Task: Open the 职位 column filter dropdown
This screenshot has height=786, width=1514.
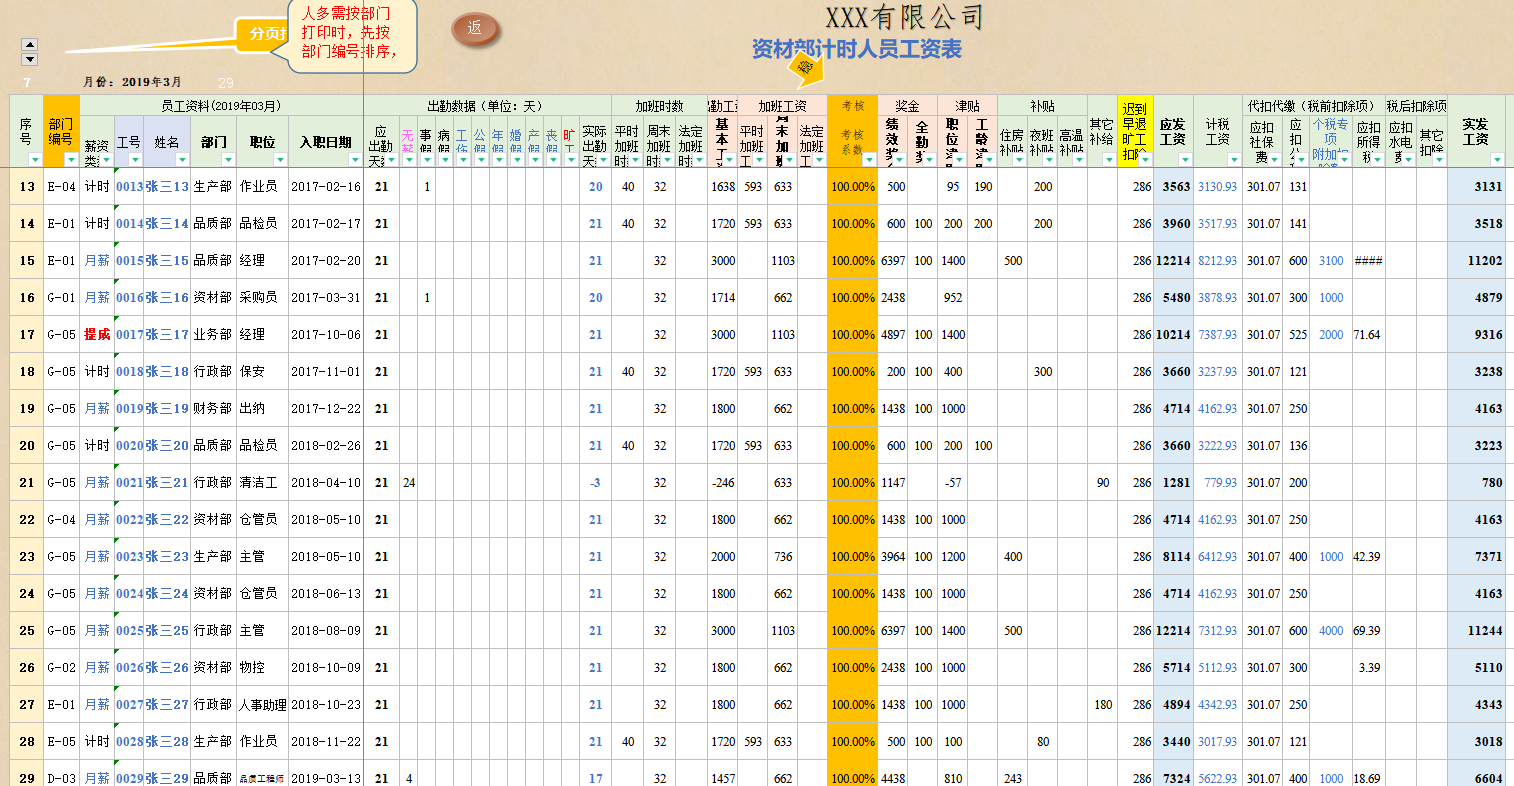Action: point(280,161)
